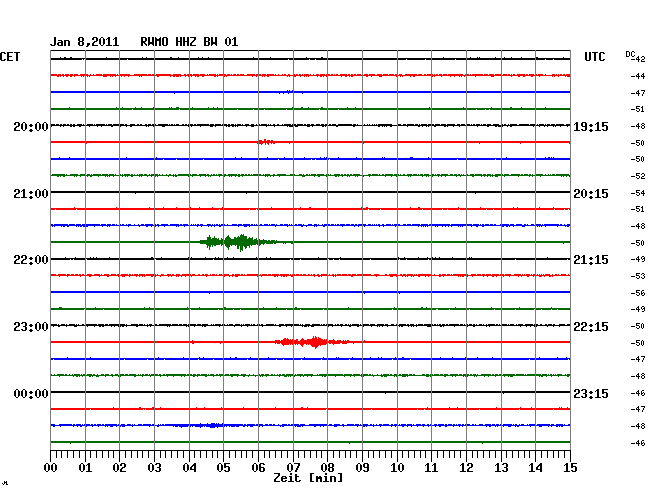The image size is (650, 494).
Task: Click the '03' minute axis label
Action: (154, 467)
